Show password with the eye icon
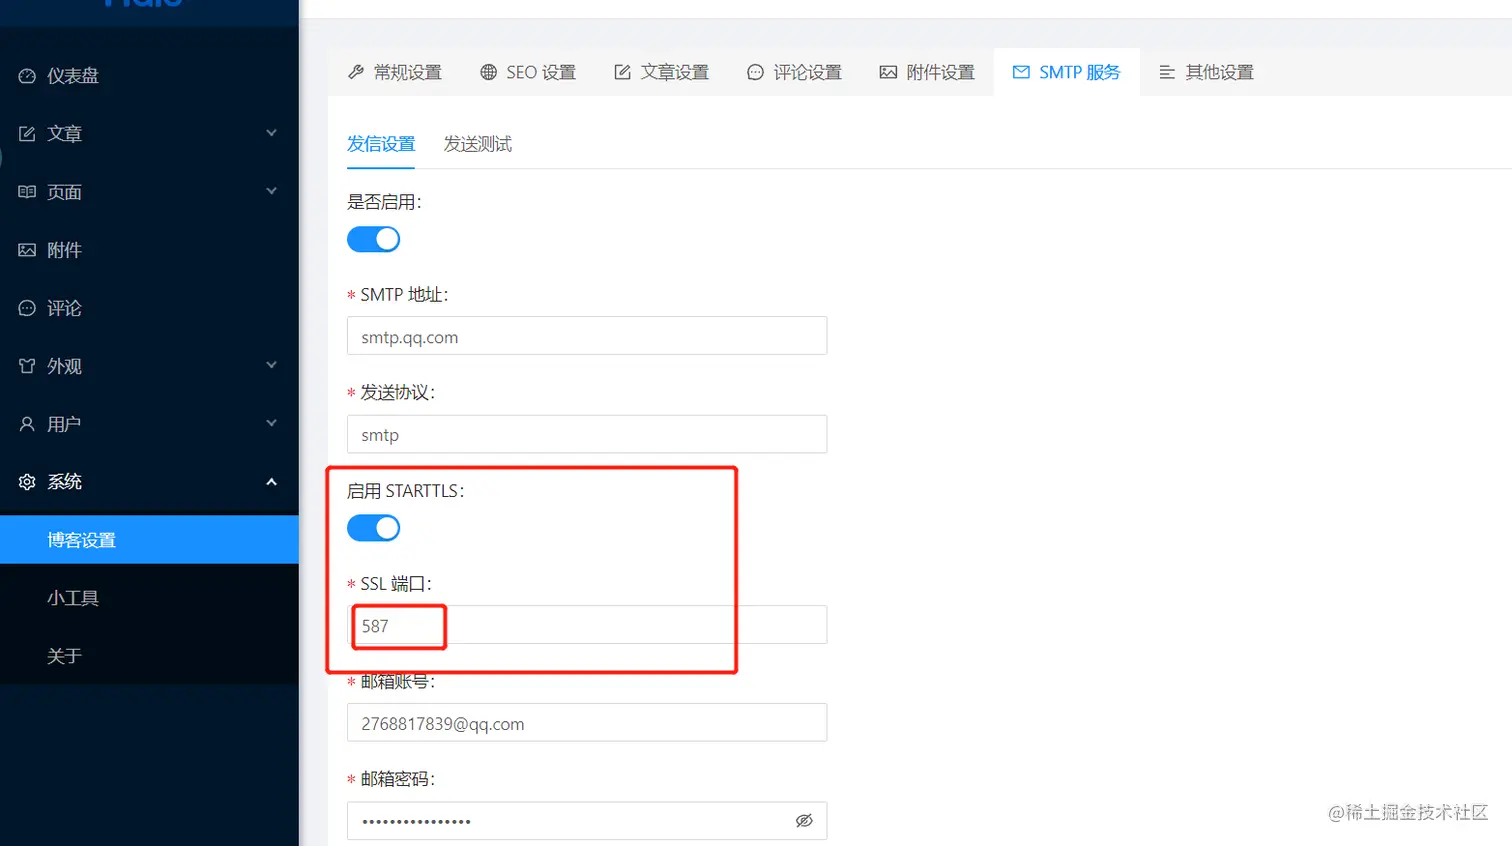1512x846 pixels. [x=804, y=821]
